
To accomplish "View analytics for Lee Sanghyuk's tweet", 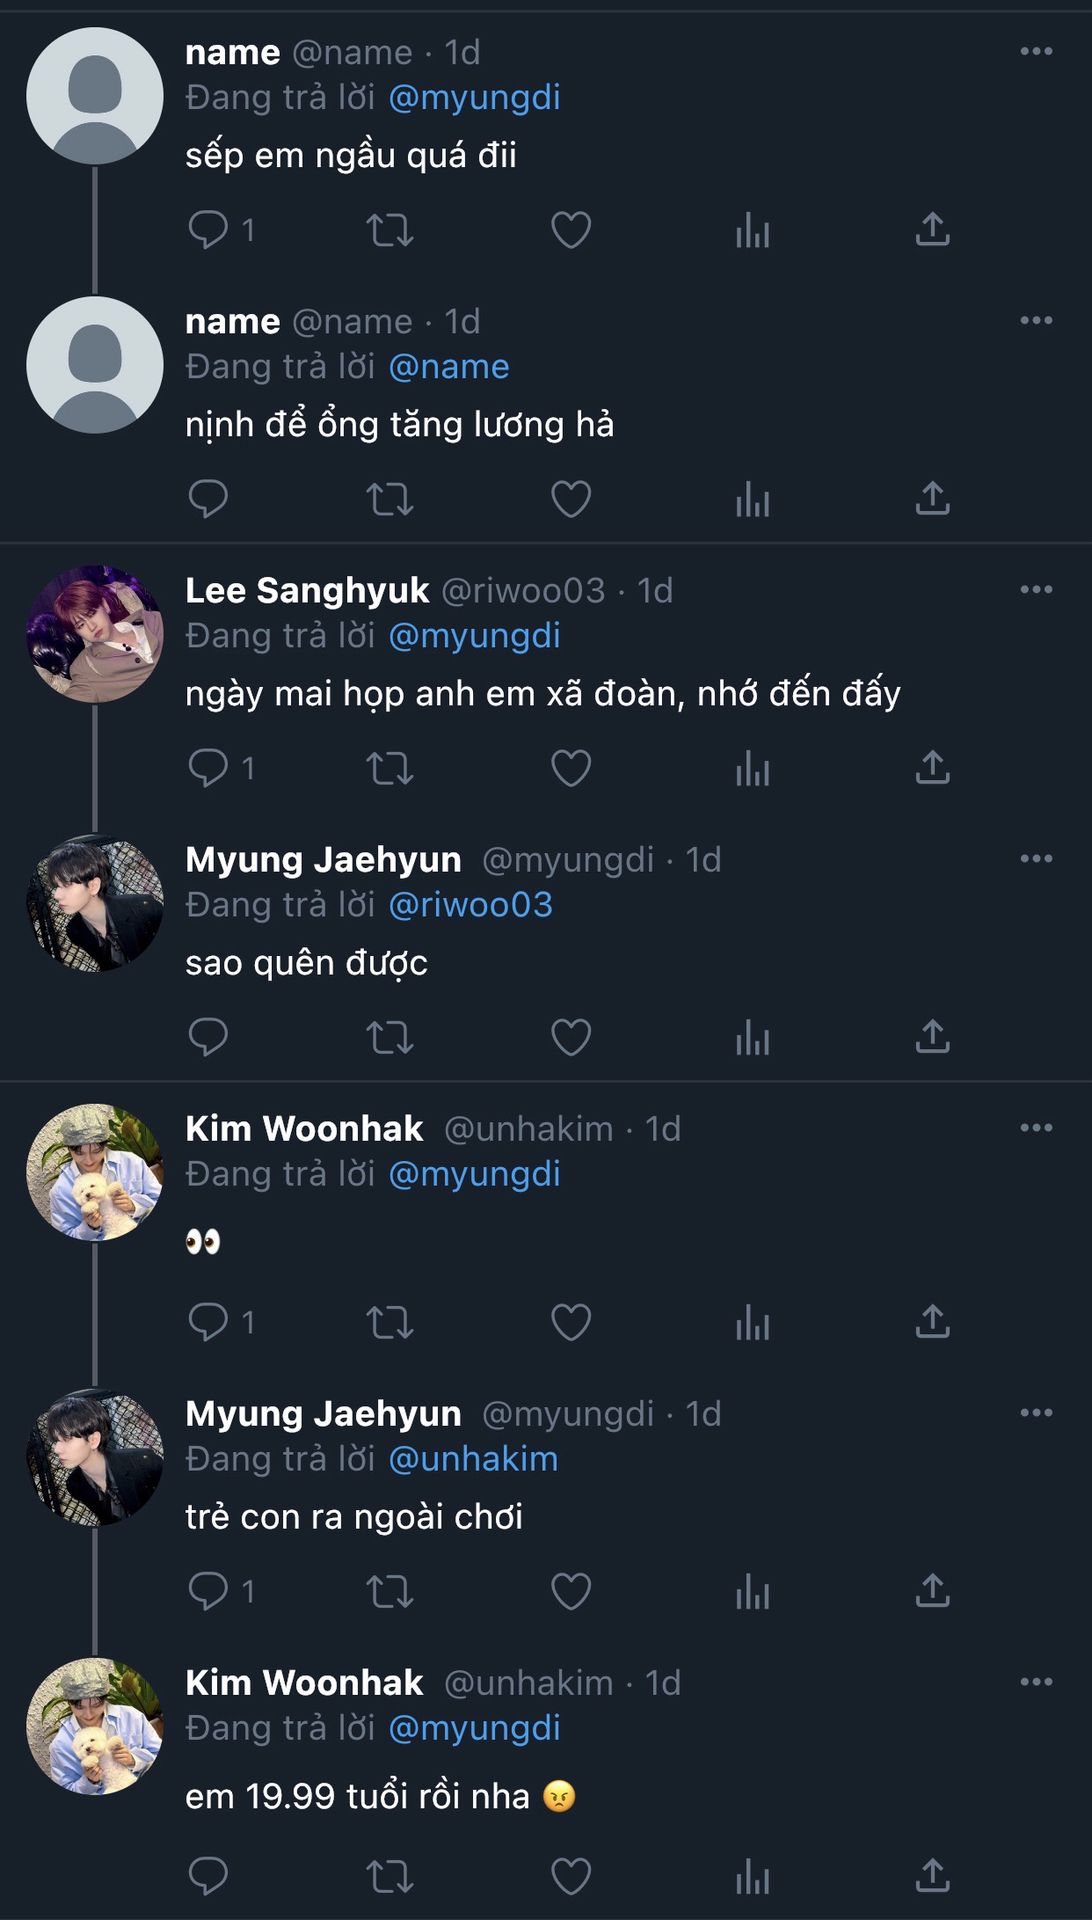I will point(752,768).
